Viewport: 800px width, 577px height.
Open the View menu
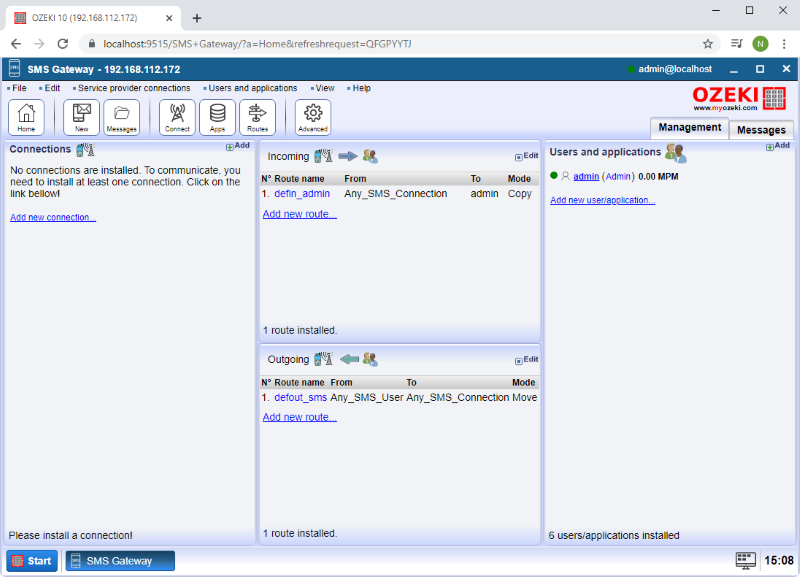(x=324, y=88)
